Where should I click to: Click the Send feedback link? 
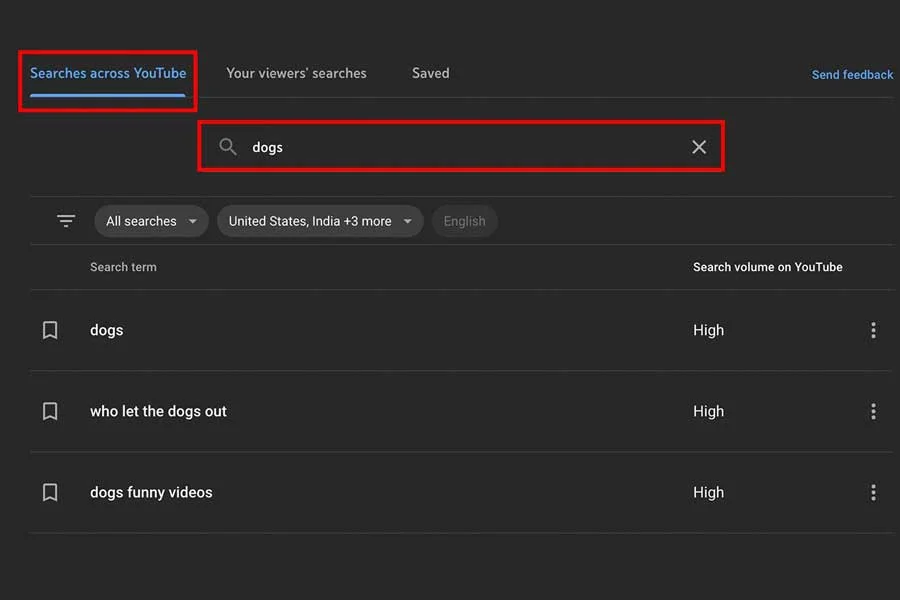pos(852,75)
